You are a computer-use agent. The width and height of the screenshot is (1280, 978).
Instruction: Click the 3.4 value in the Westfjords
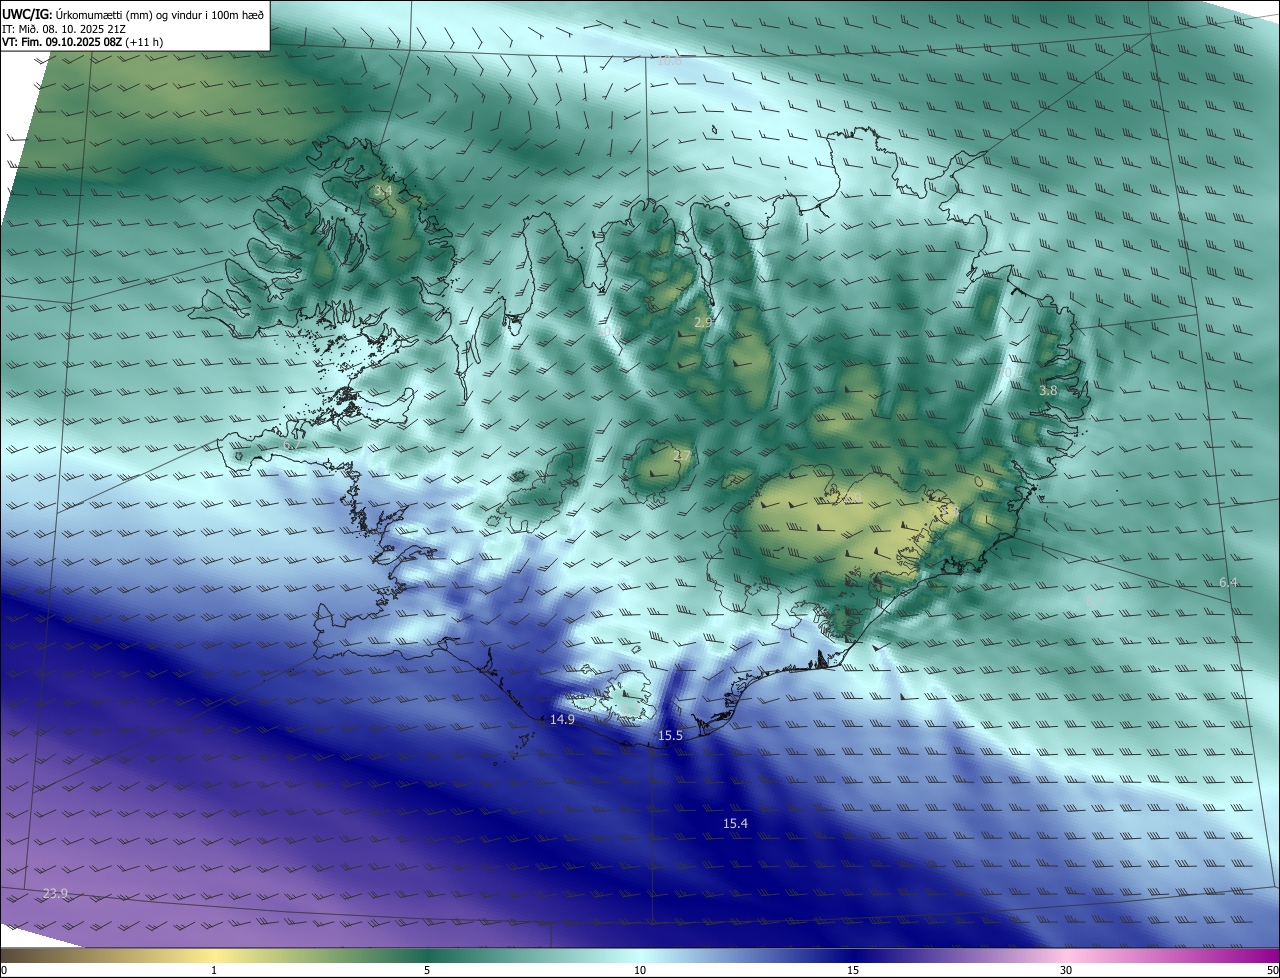point(383,191)
